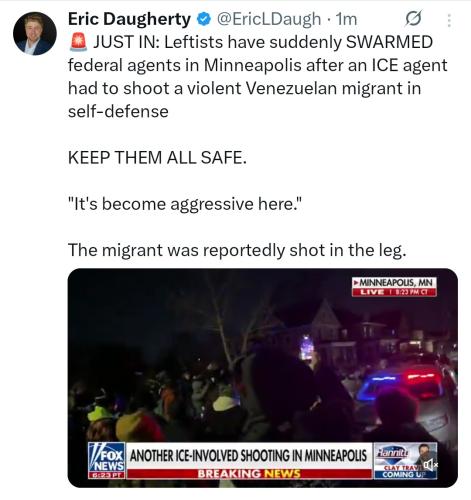This screenshot has width=471, height=500.
Task: Open the Grok slashed-circle icon
Action: [x=413, y=19]
